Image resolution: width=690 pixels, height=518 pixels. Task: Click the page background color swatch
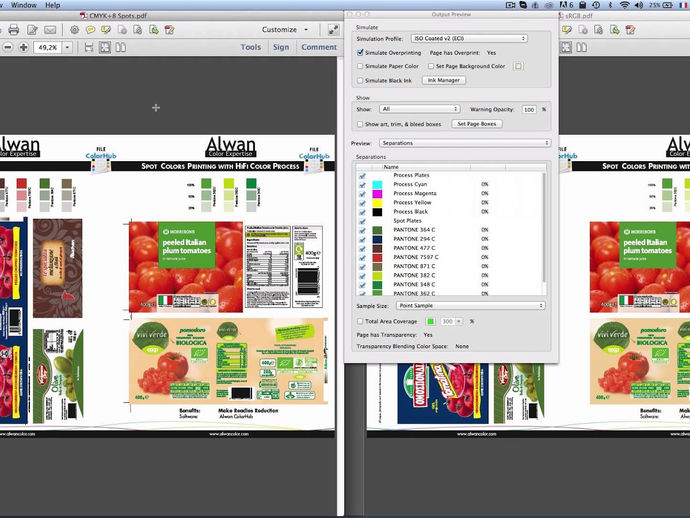coord(518,66)
